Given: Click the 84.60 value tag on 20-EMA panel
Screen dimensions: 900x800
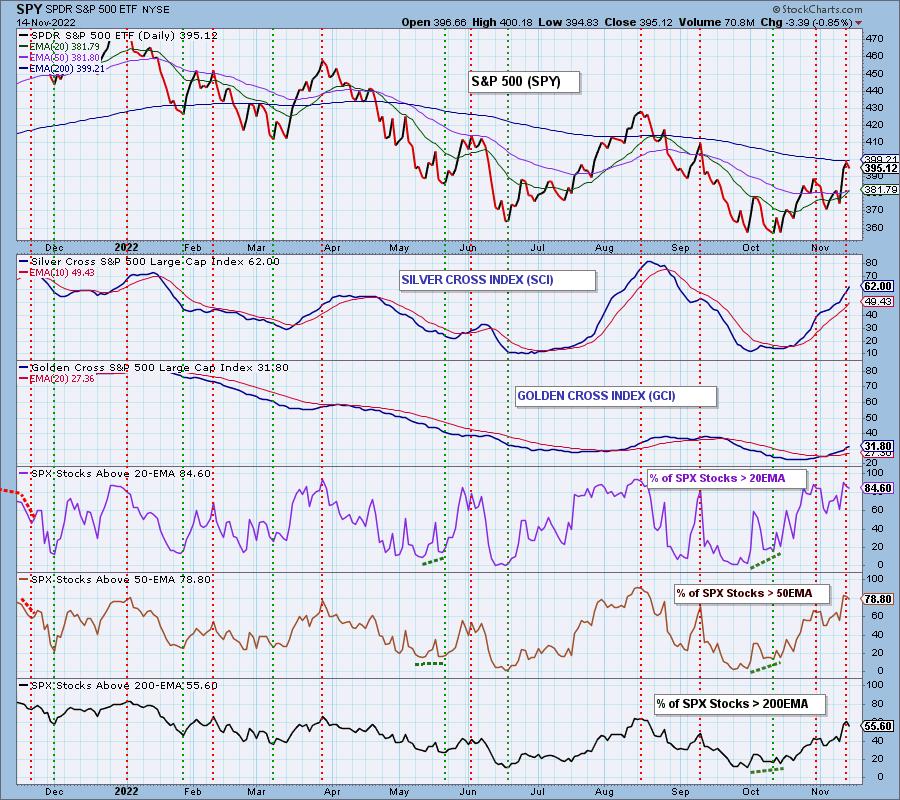Looking at the screenshot, I should tap(878, 488).
